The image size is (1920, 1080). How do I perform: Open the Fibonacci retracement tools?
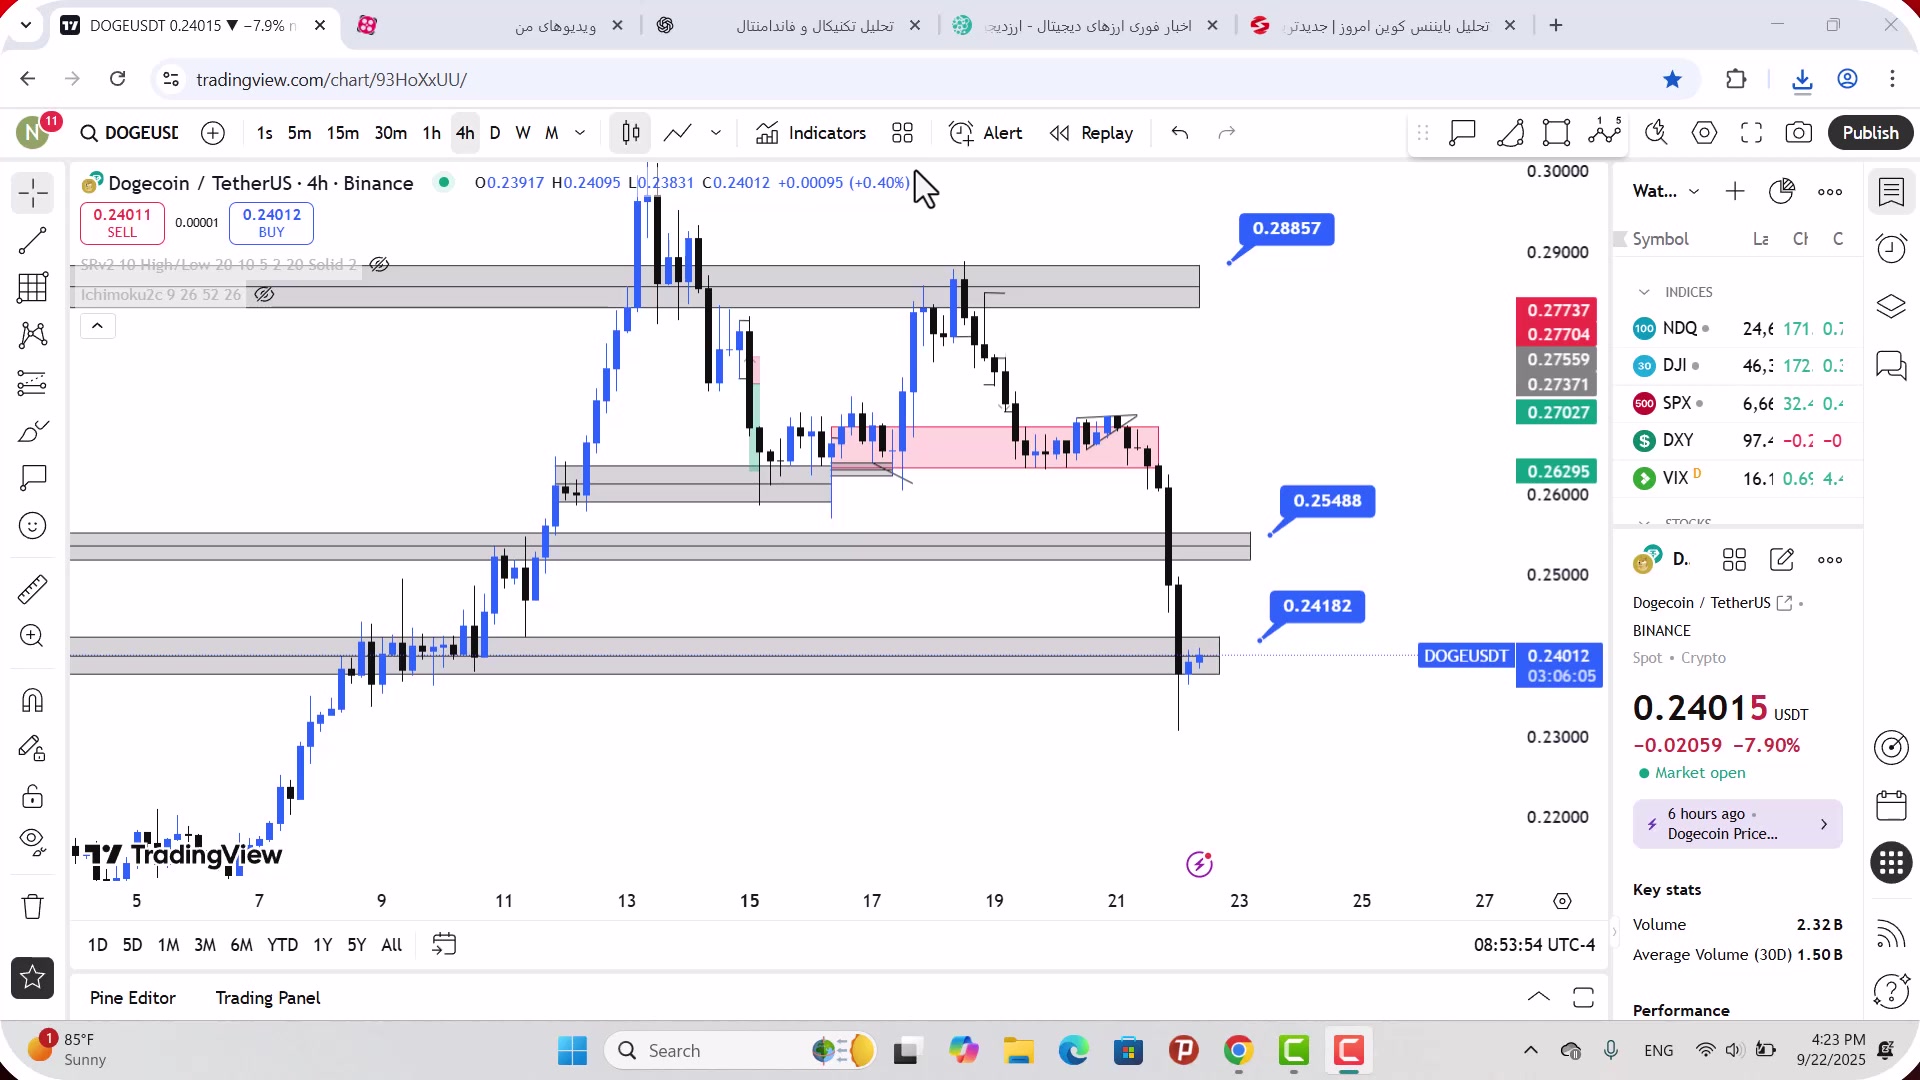click(32, 288)
